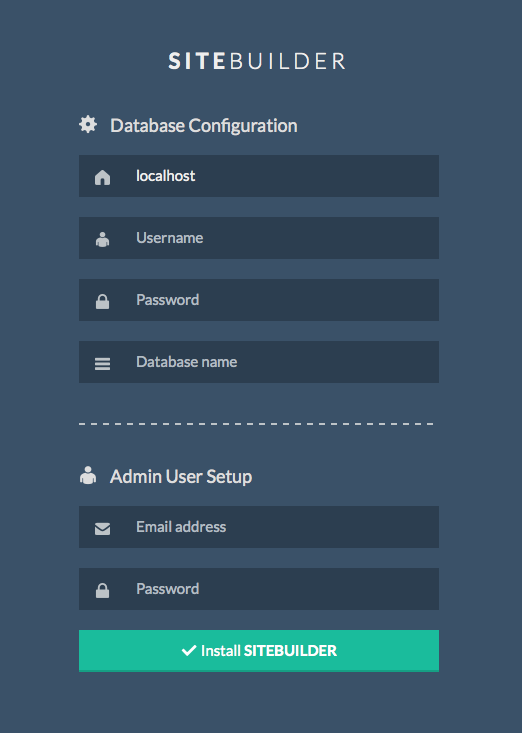The height and width of the screenshot is (733, 522).
Task: Click the Install SITEBUILDER button
Action: tap(259, 651)
